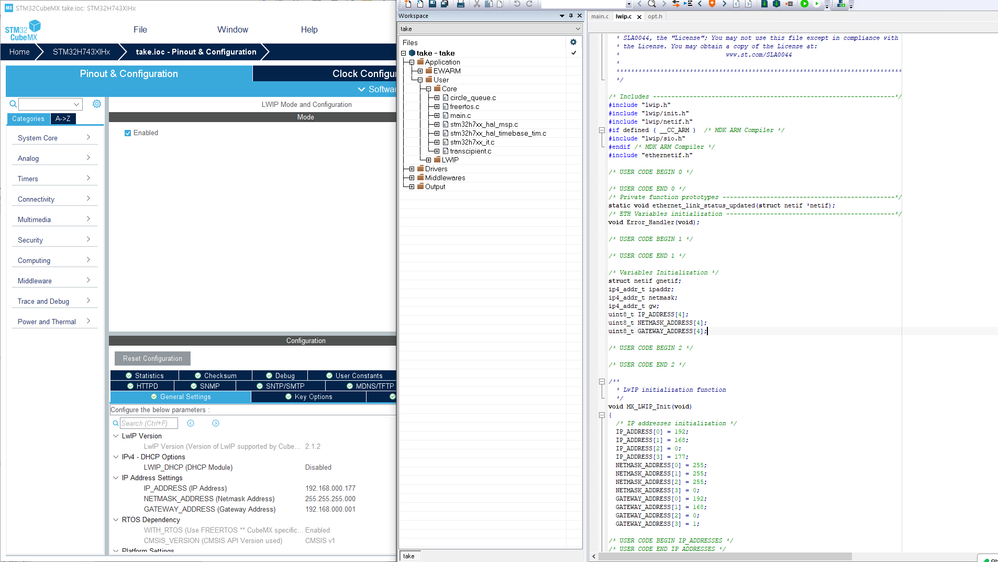This screenshot has height=562, width=998.
Task: Click the Toggle Breakpoint icon
Action: coord(789,3)
